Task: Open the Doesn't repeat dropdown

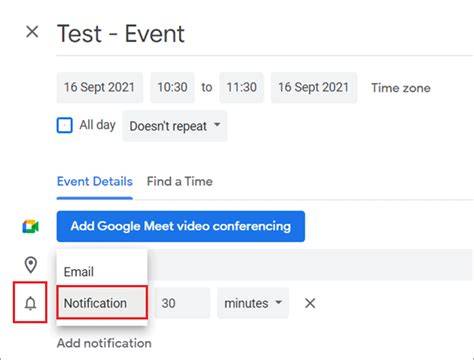Action: pyautogui.click(x=175, y=126)
